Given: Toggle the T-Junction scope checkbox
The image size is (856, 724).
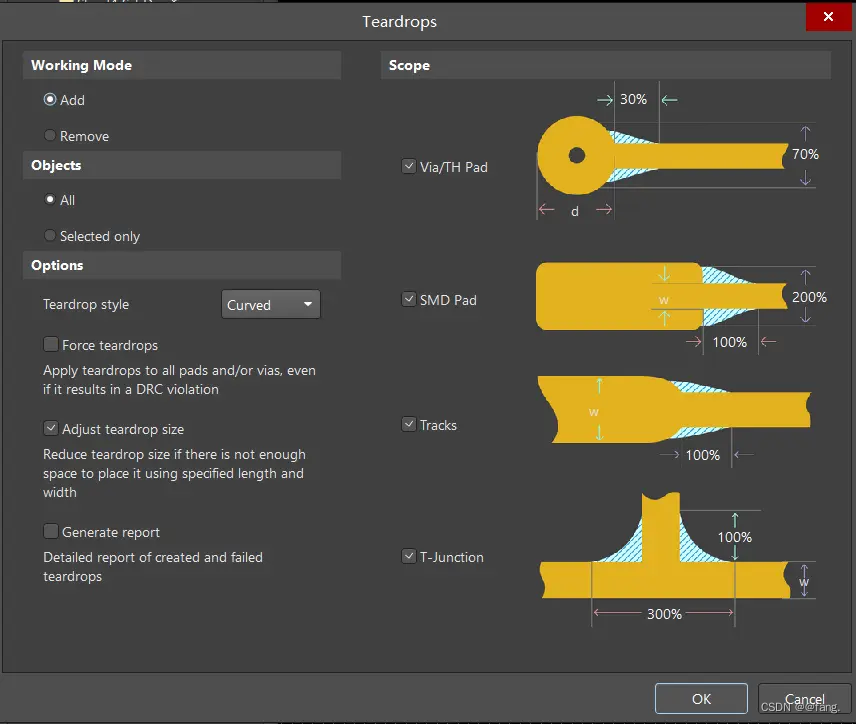Looking at the screenshot, I should 409,557.
